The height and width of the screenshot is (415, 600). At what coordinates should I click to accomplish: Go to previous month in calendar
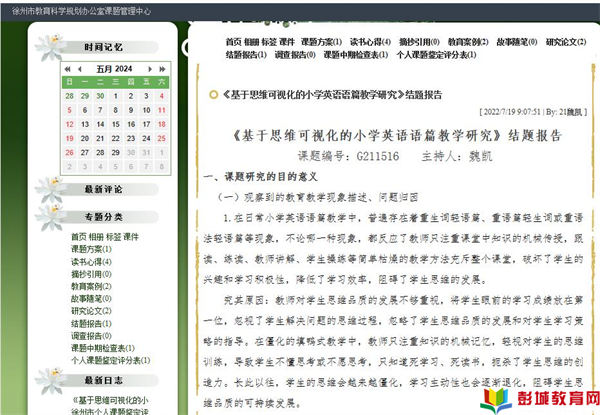pos(80,69)
